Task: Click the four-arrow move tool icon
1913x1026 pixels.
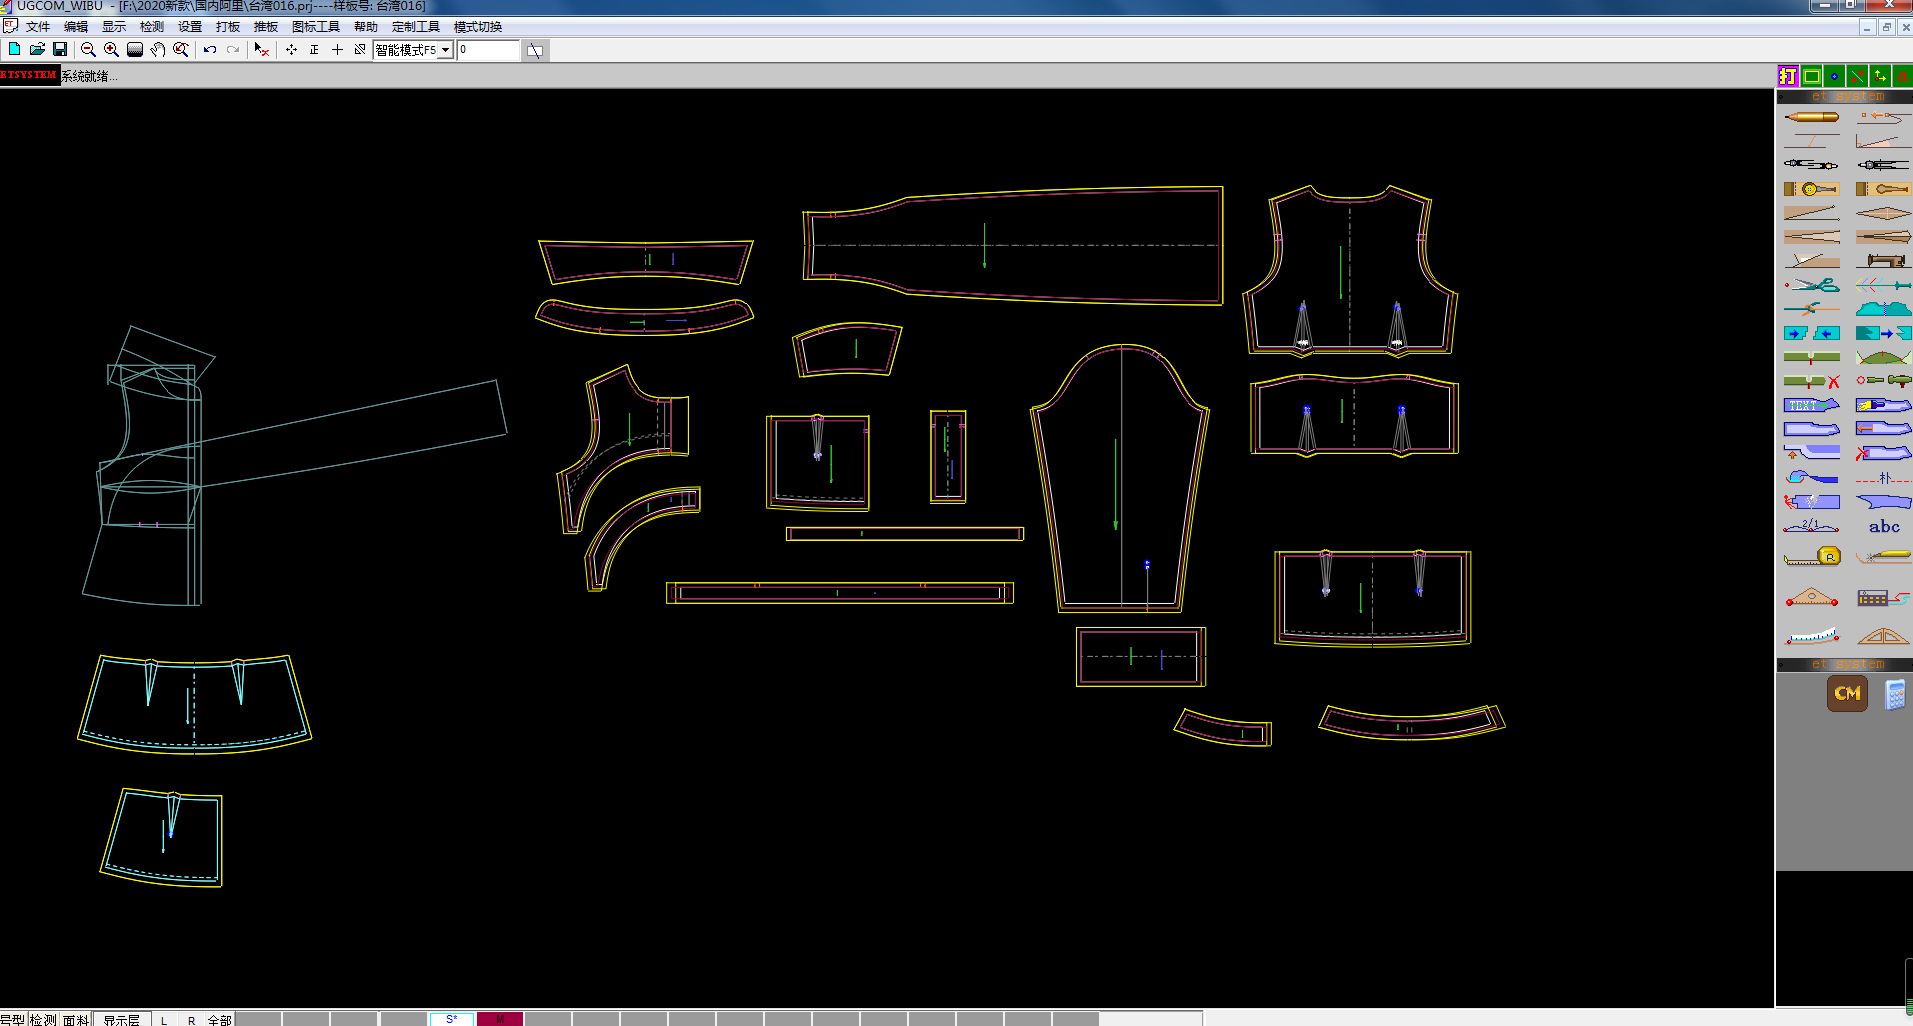Action: click(x=291, y=49)
